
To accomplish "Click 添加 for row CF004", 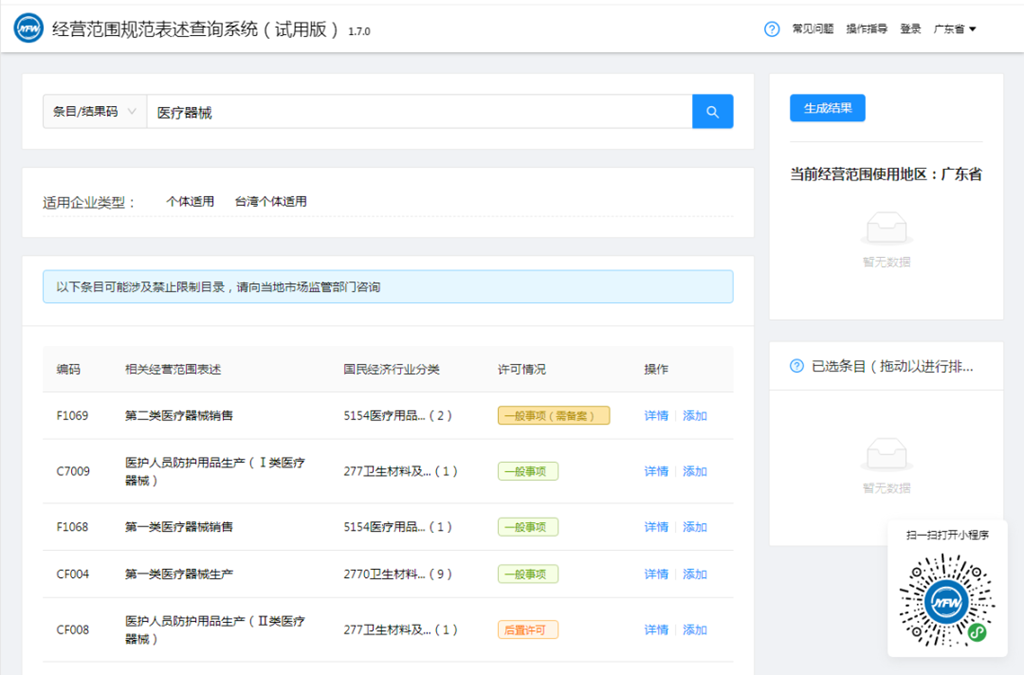I will (695, 574).
